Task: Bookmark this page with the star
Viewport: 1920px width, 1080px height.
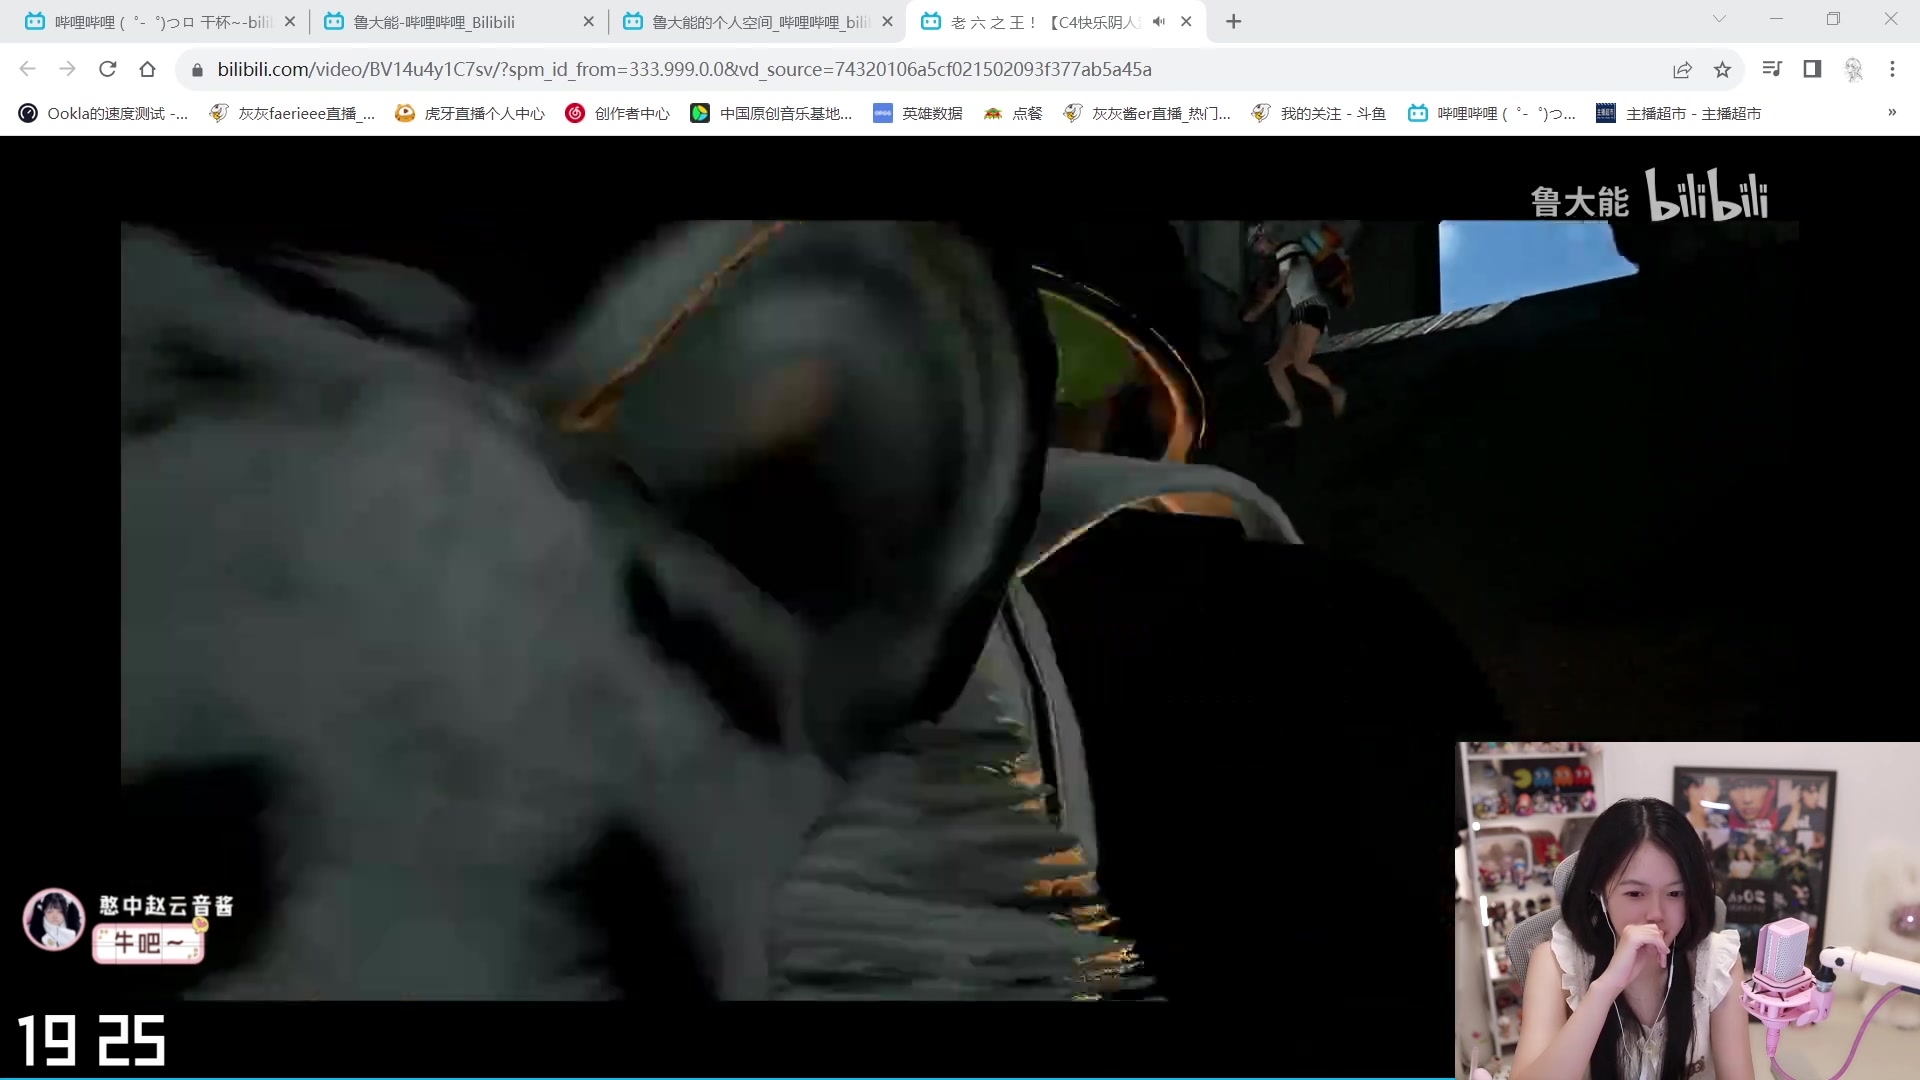Action: coord(1722,69)
